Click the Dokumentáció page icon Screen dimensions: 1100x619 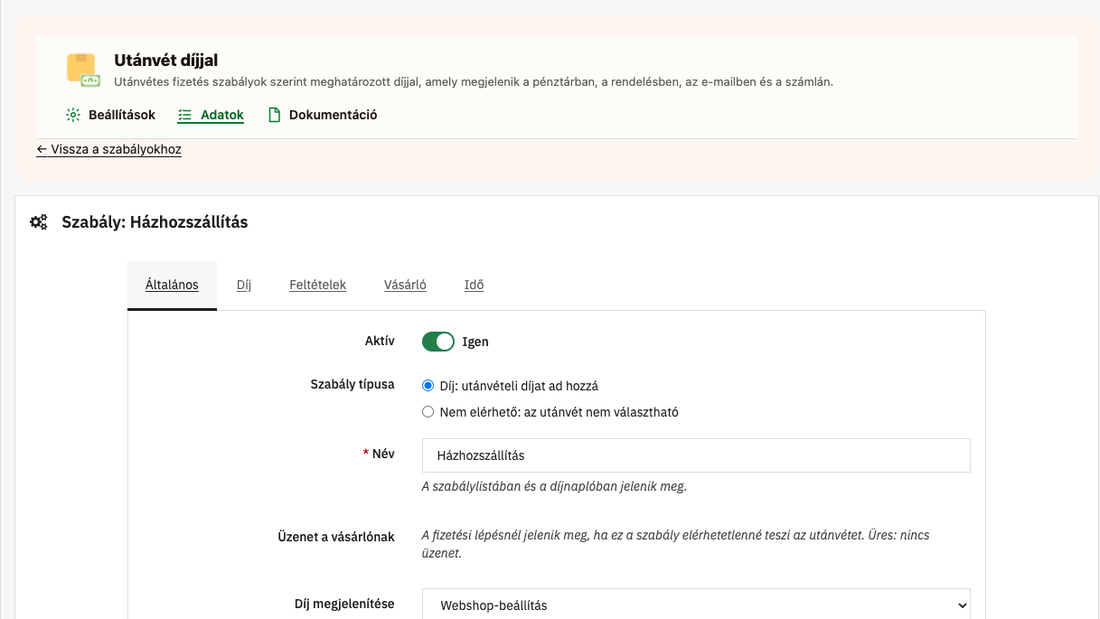coord(274,114)
